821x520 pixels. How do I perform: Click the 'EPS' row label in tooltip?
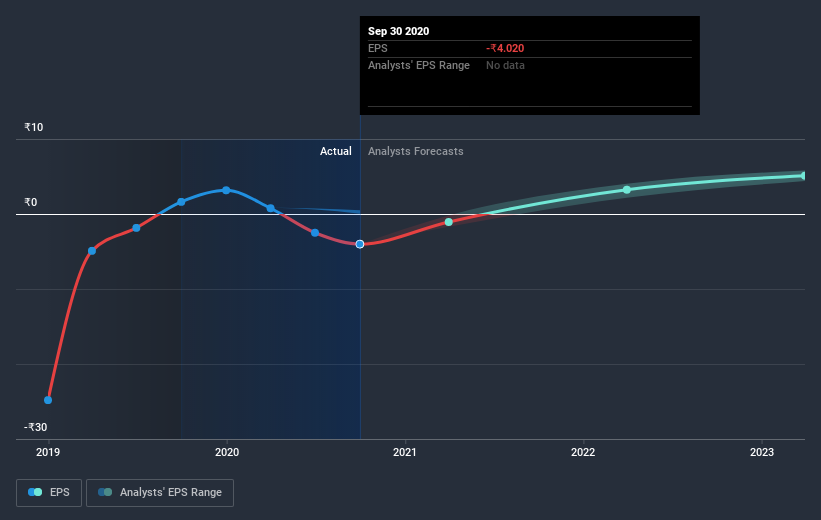click(378, 48)
